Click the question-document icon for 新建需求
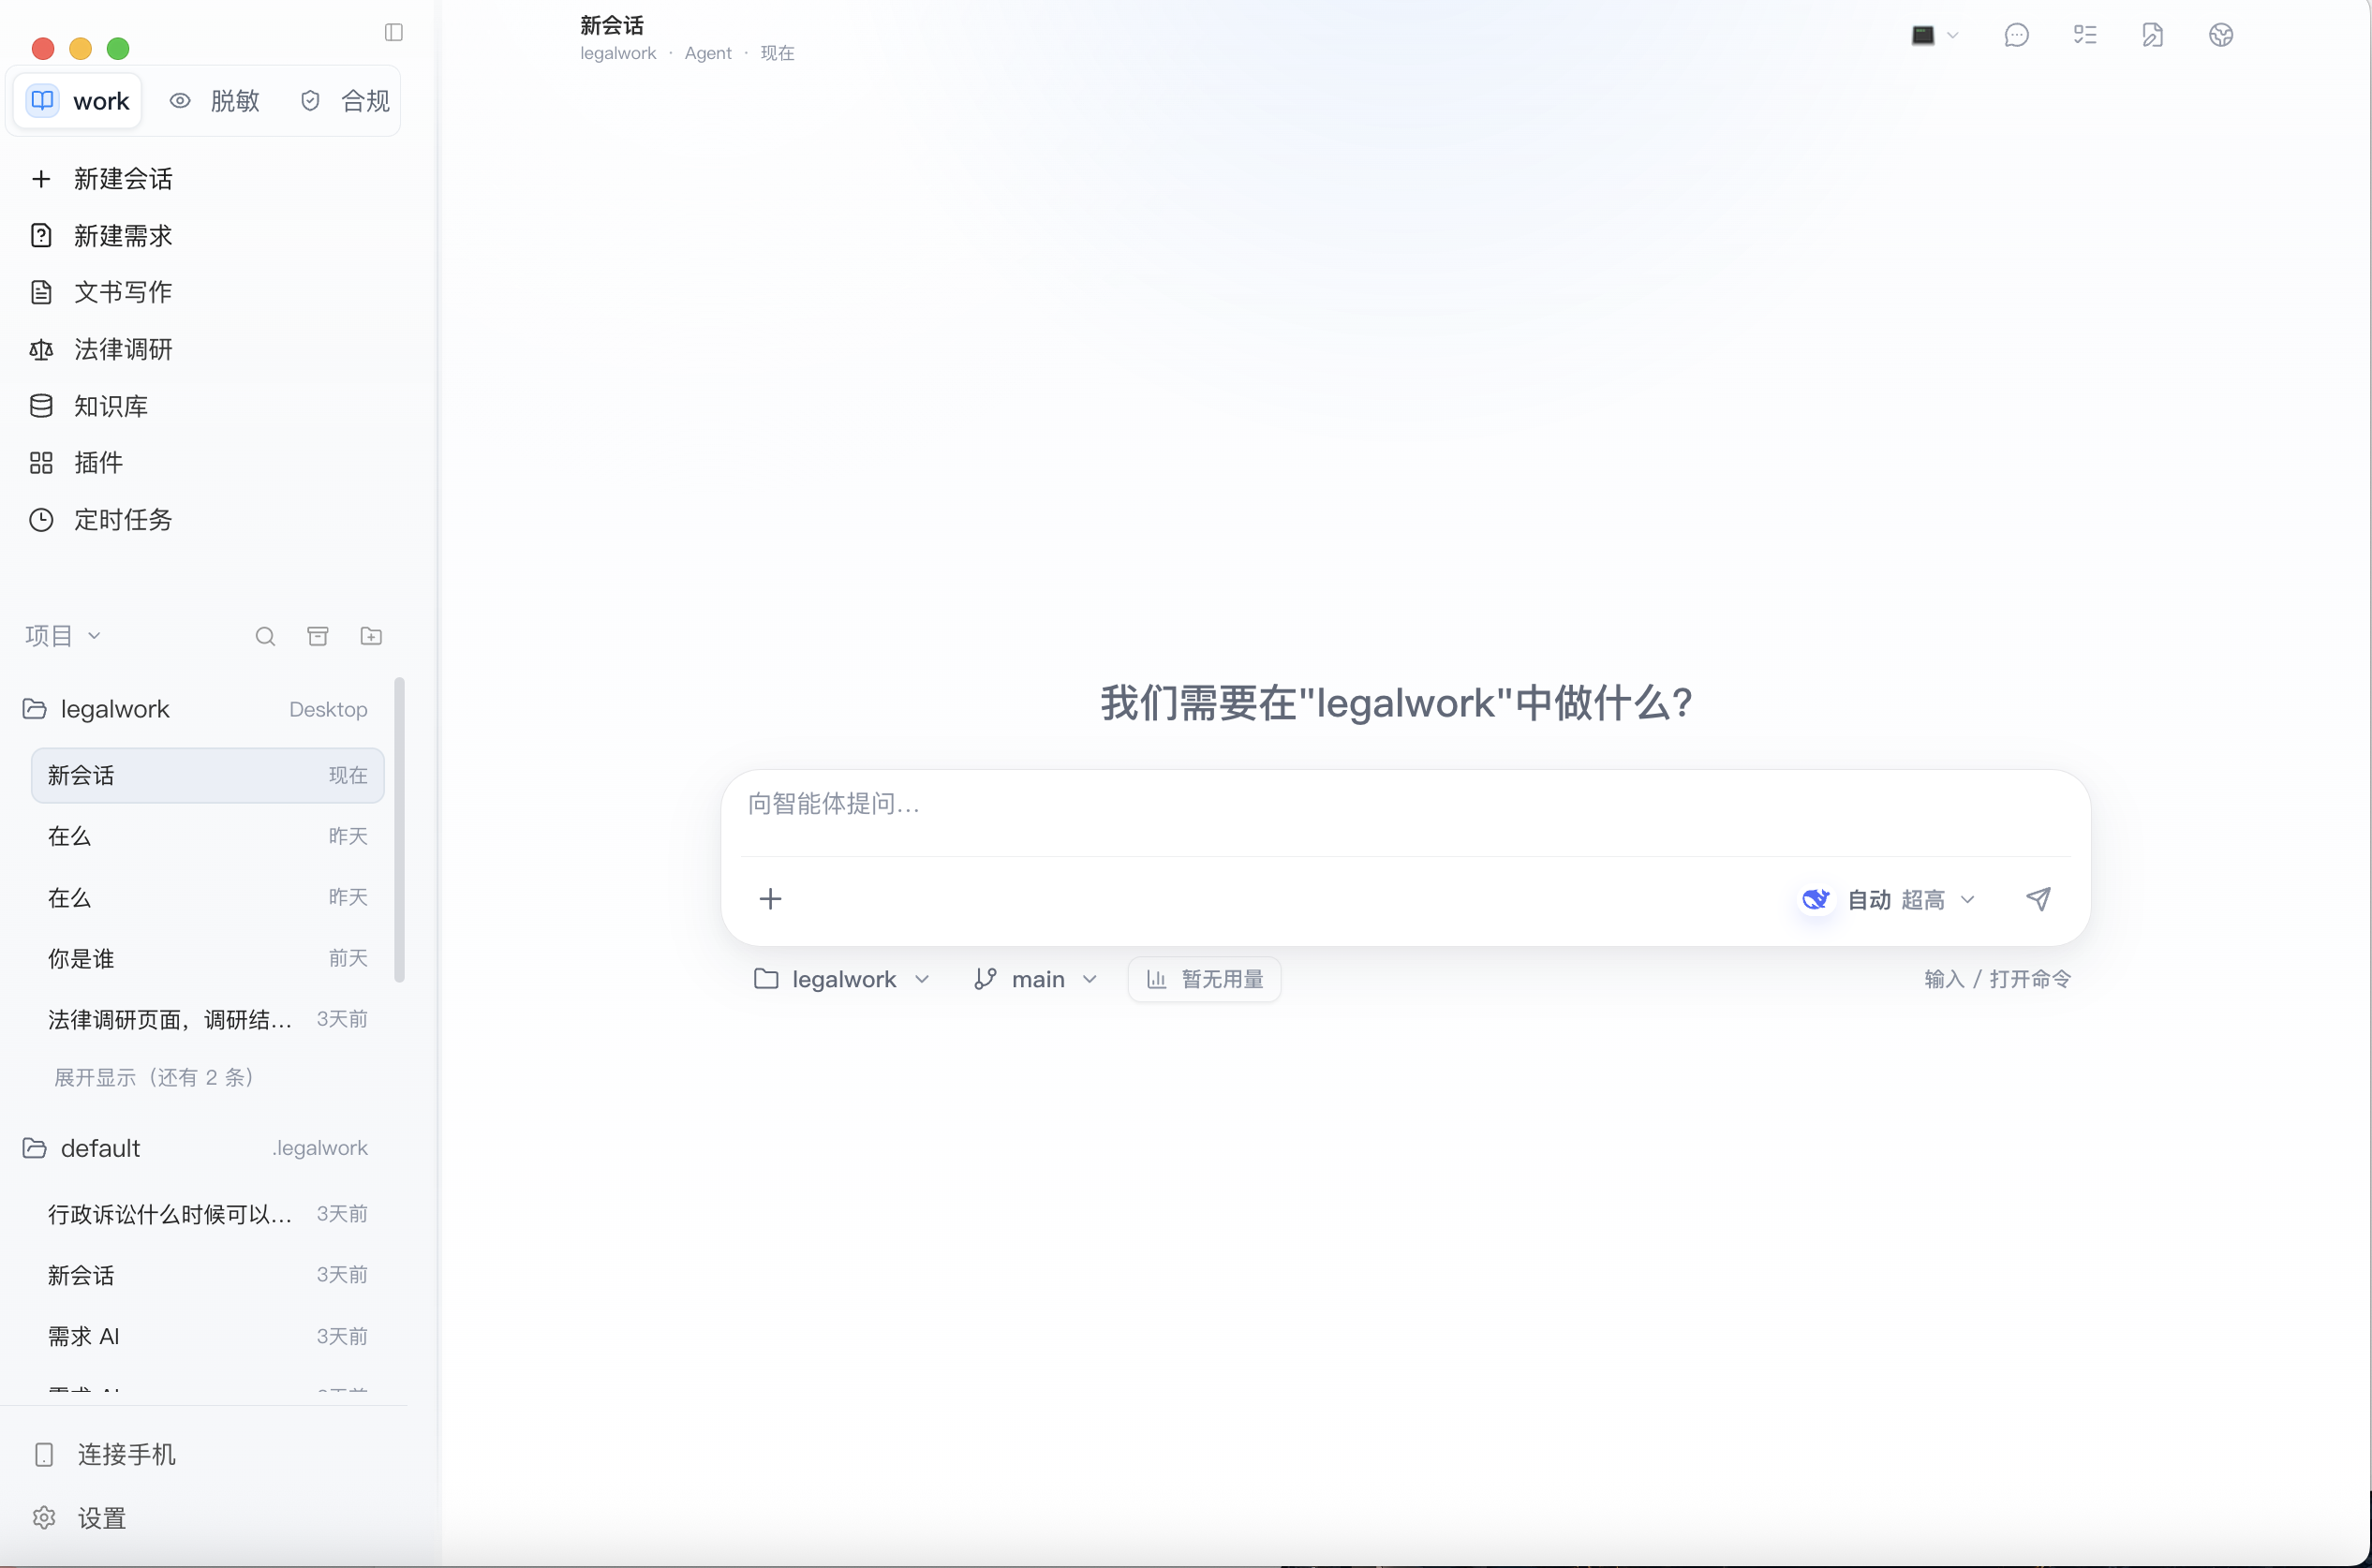The image size is (2372, 1568). pos(41,236)
